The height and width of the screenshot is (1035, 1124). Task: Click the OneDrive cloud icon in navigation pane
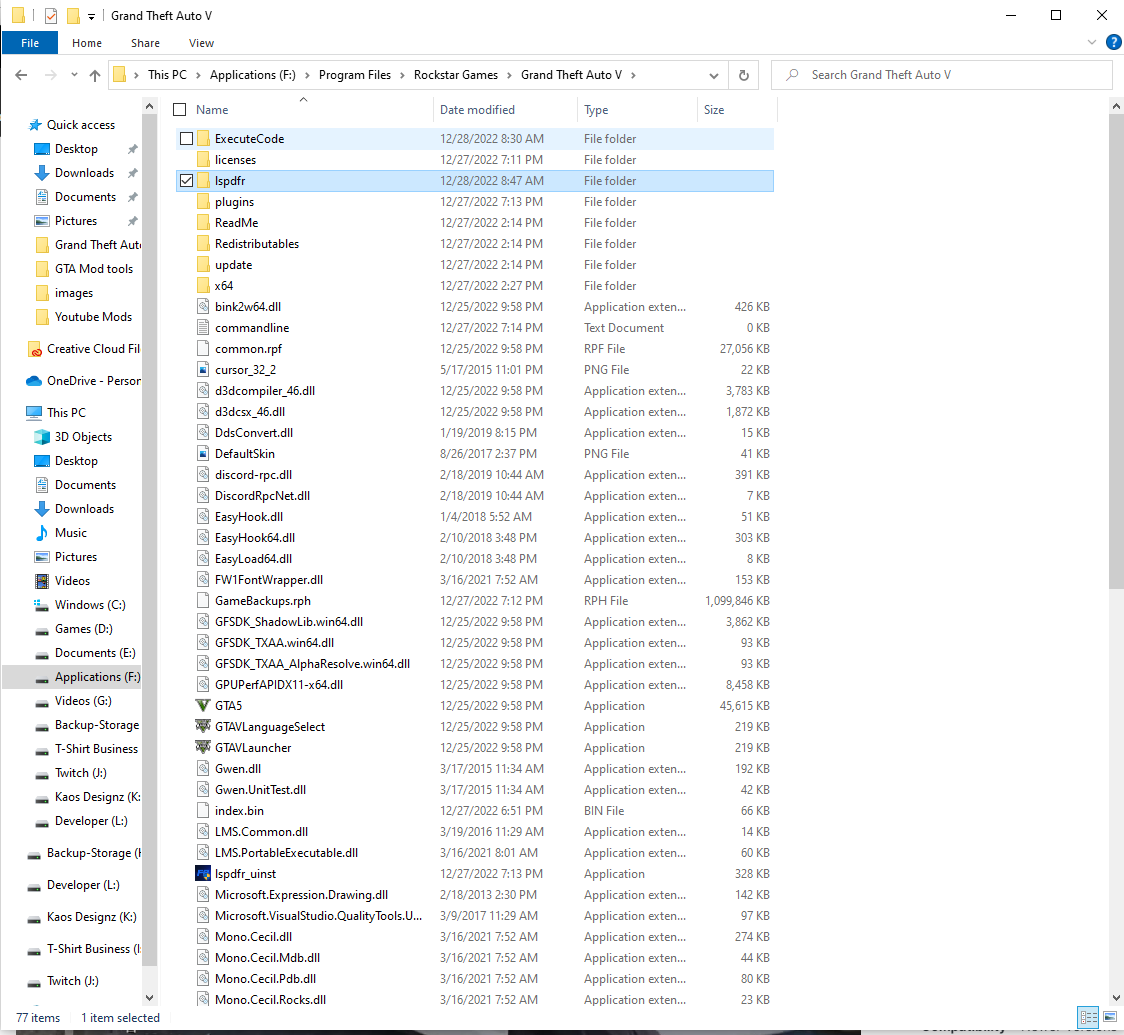(x=35, y=381)
